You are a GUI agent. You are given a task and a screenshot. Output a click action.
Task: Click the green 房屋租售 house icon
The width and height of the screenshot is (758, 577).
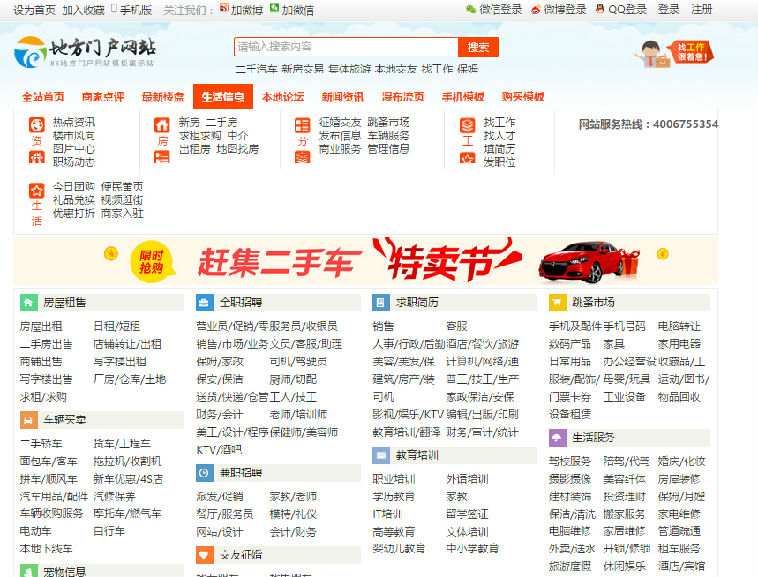click(29, 303)
